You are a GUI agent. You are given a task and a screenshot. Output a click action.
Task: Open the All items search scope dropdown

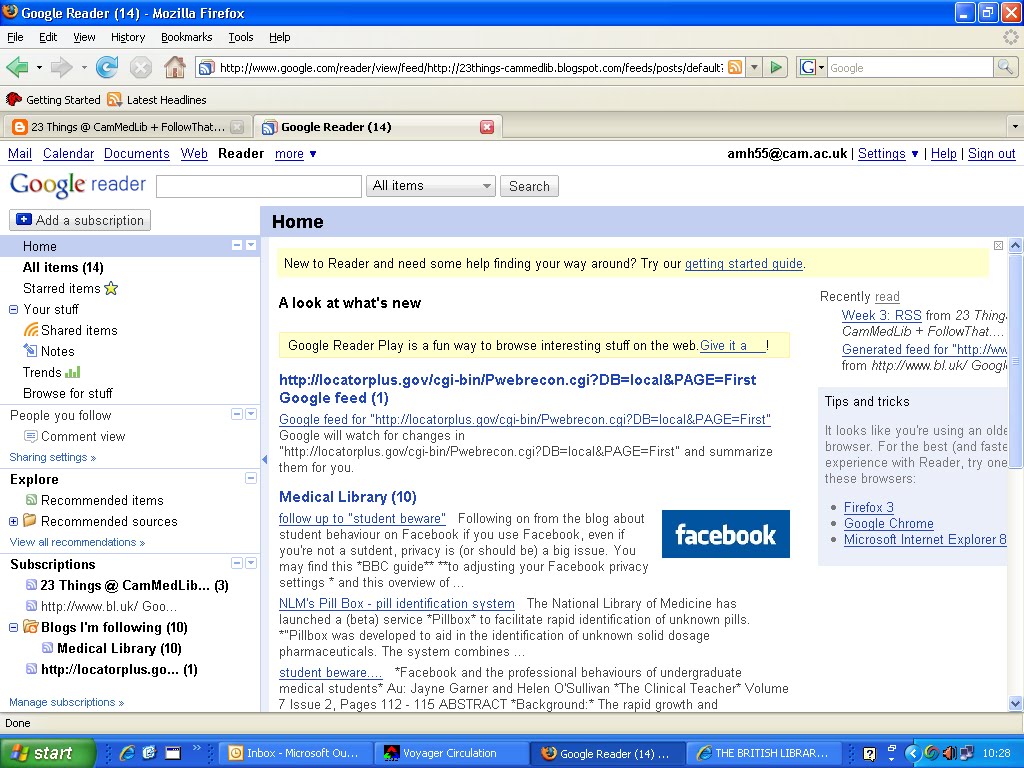[x=431, y=186]
